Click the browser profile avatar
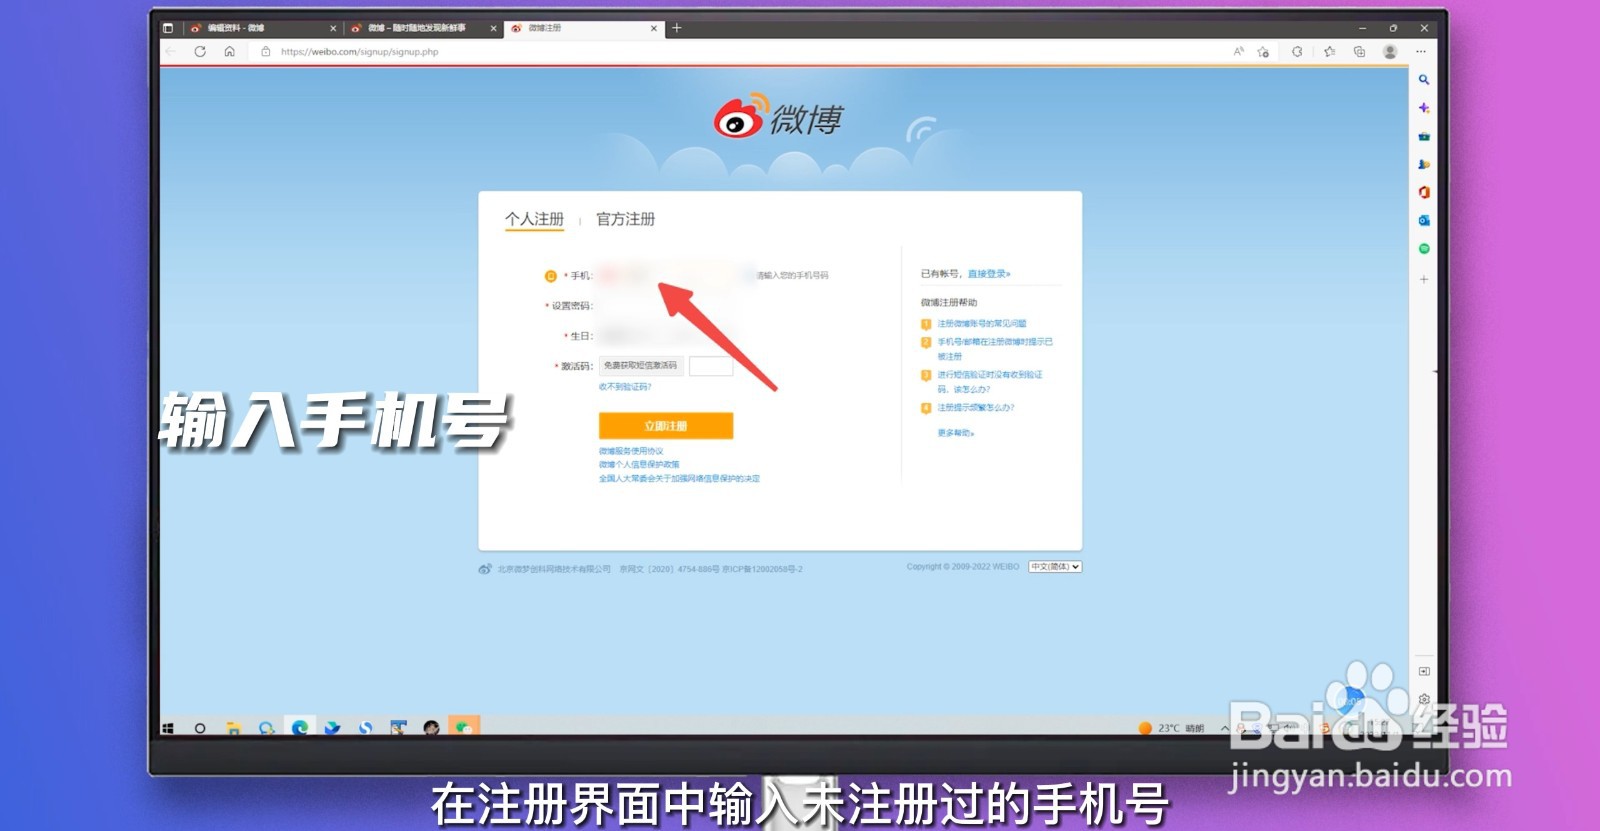The width and height of the screenshot is (1600, 831). point(1390,51)
